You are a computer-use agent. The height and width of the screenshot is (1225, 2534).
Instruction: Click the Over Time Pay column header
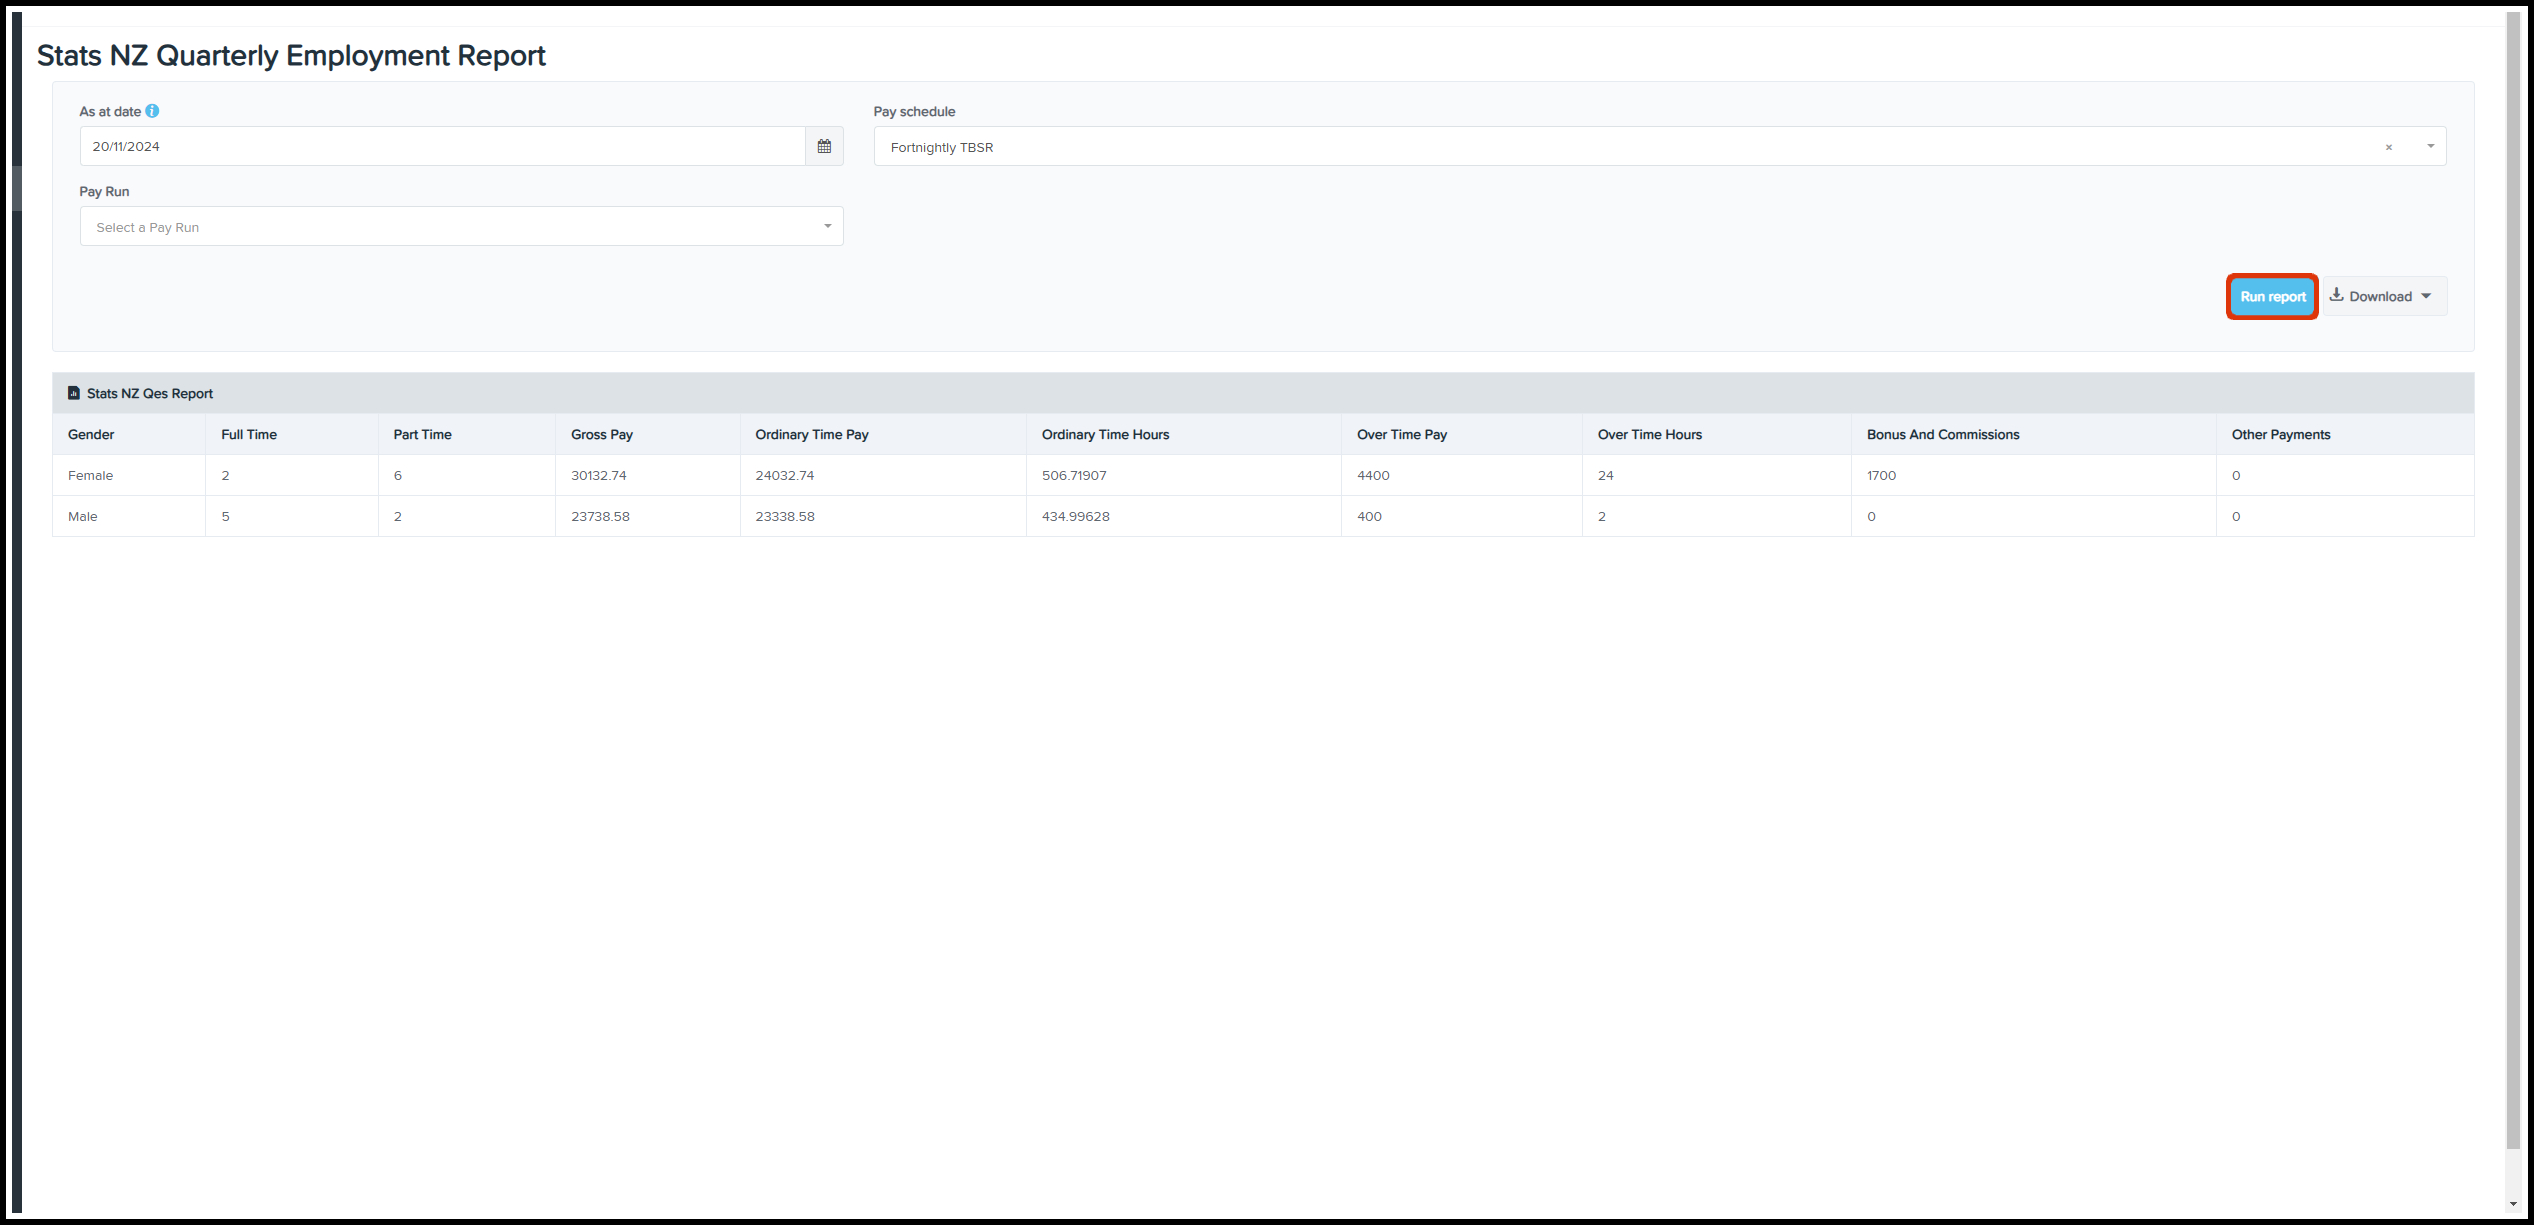(x=1401, y=434)
